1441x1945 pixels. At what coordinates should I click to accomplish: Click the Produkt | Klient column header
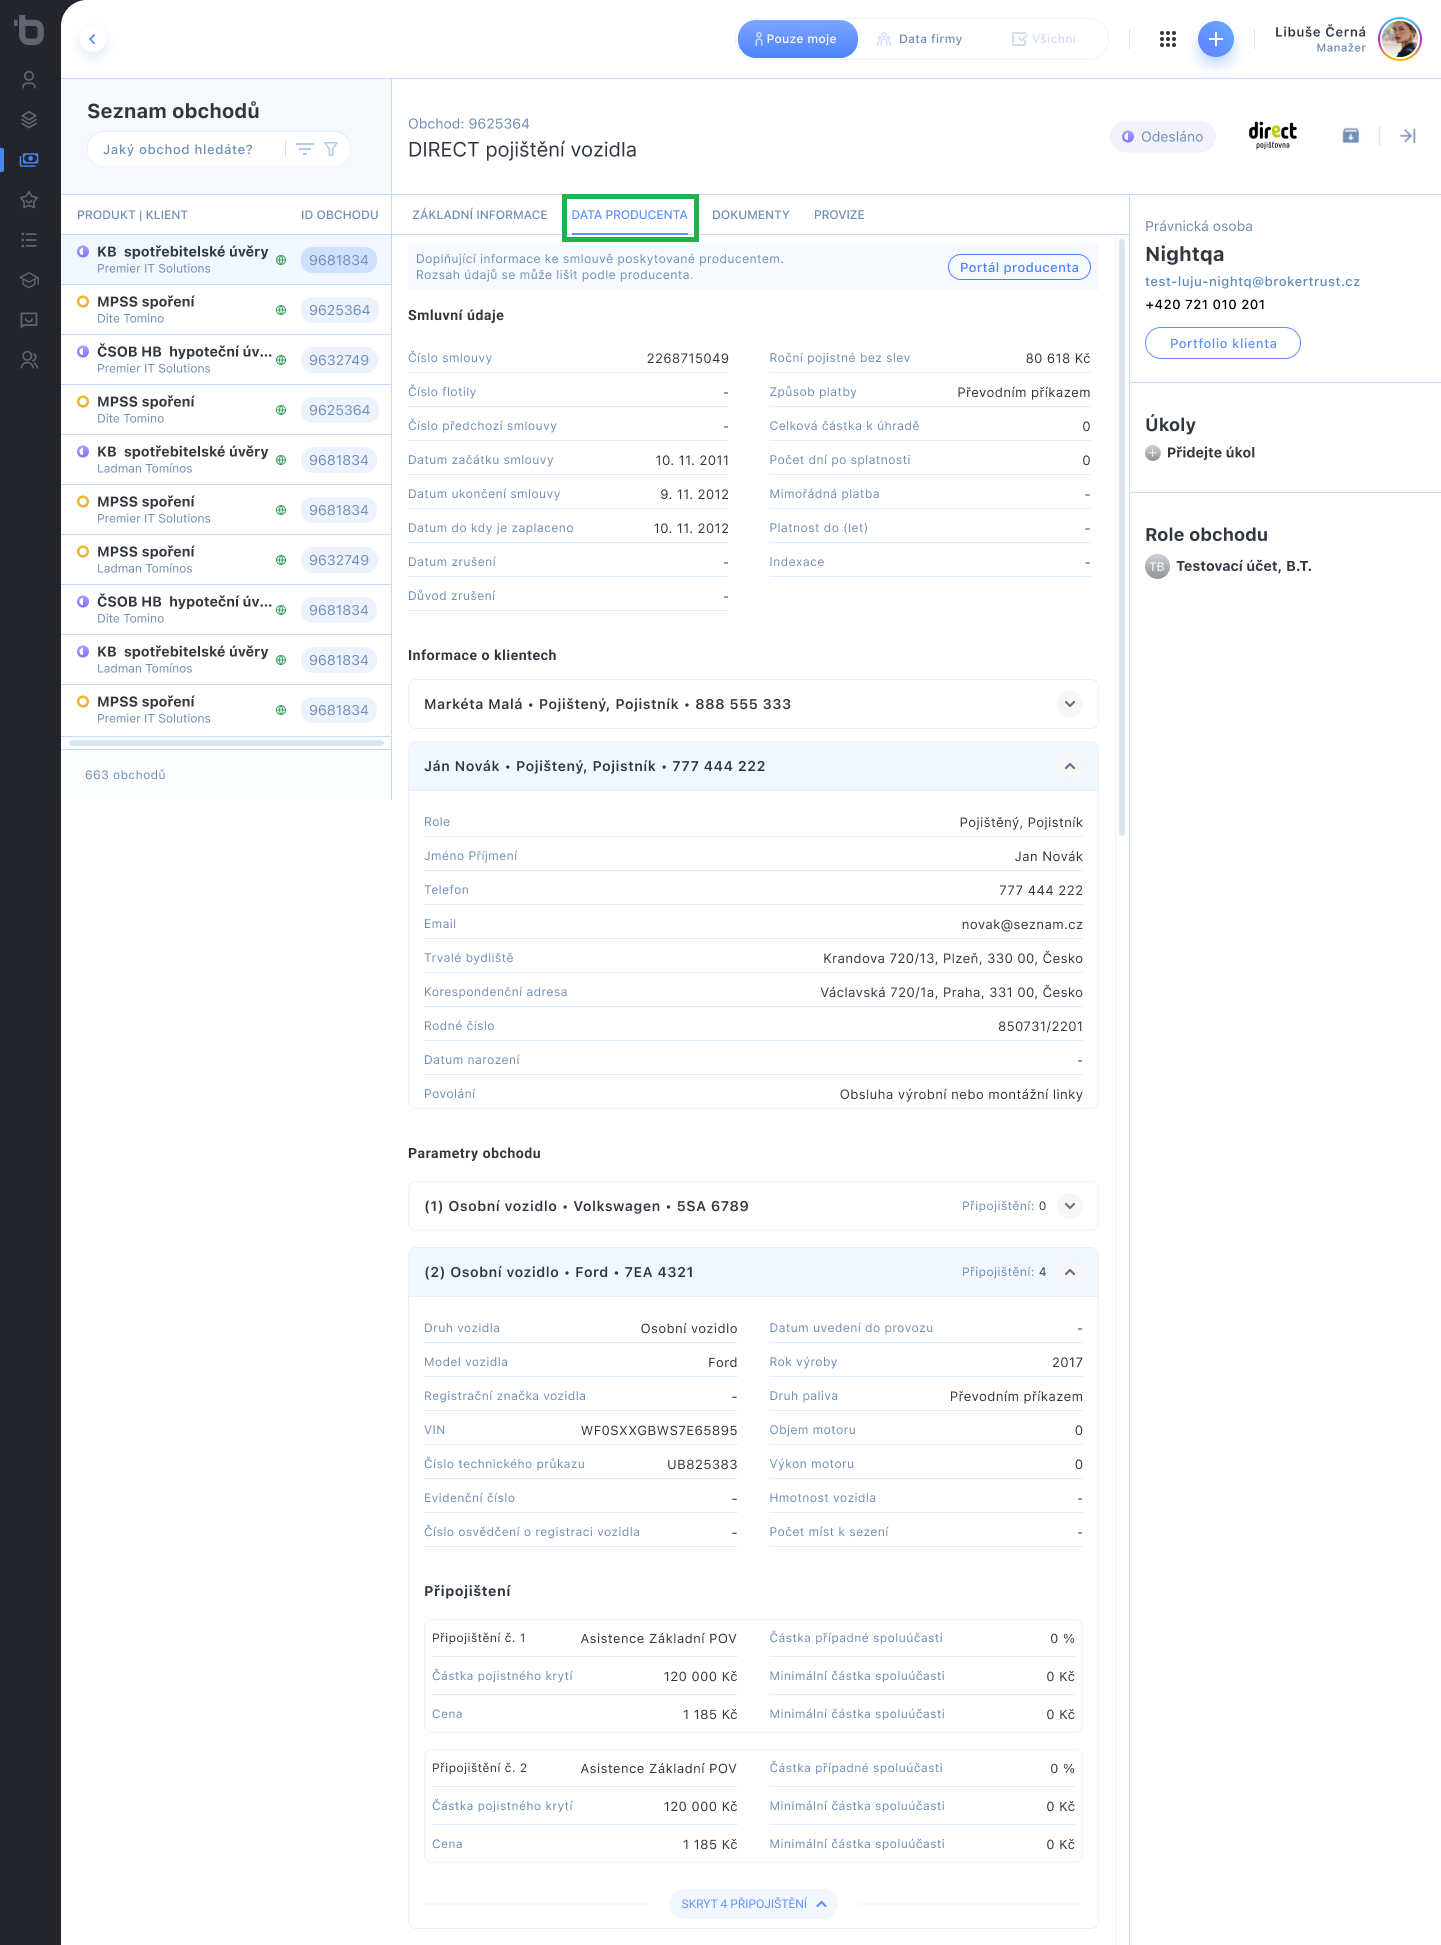(132, 215)
